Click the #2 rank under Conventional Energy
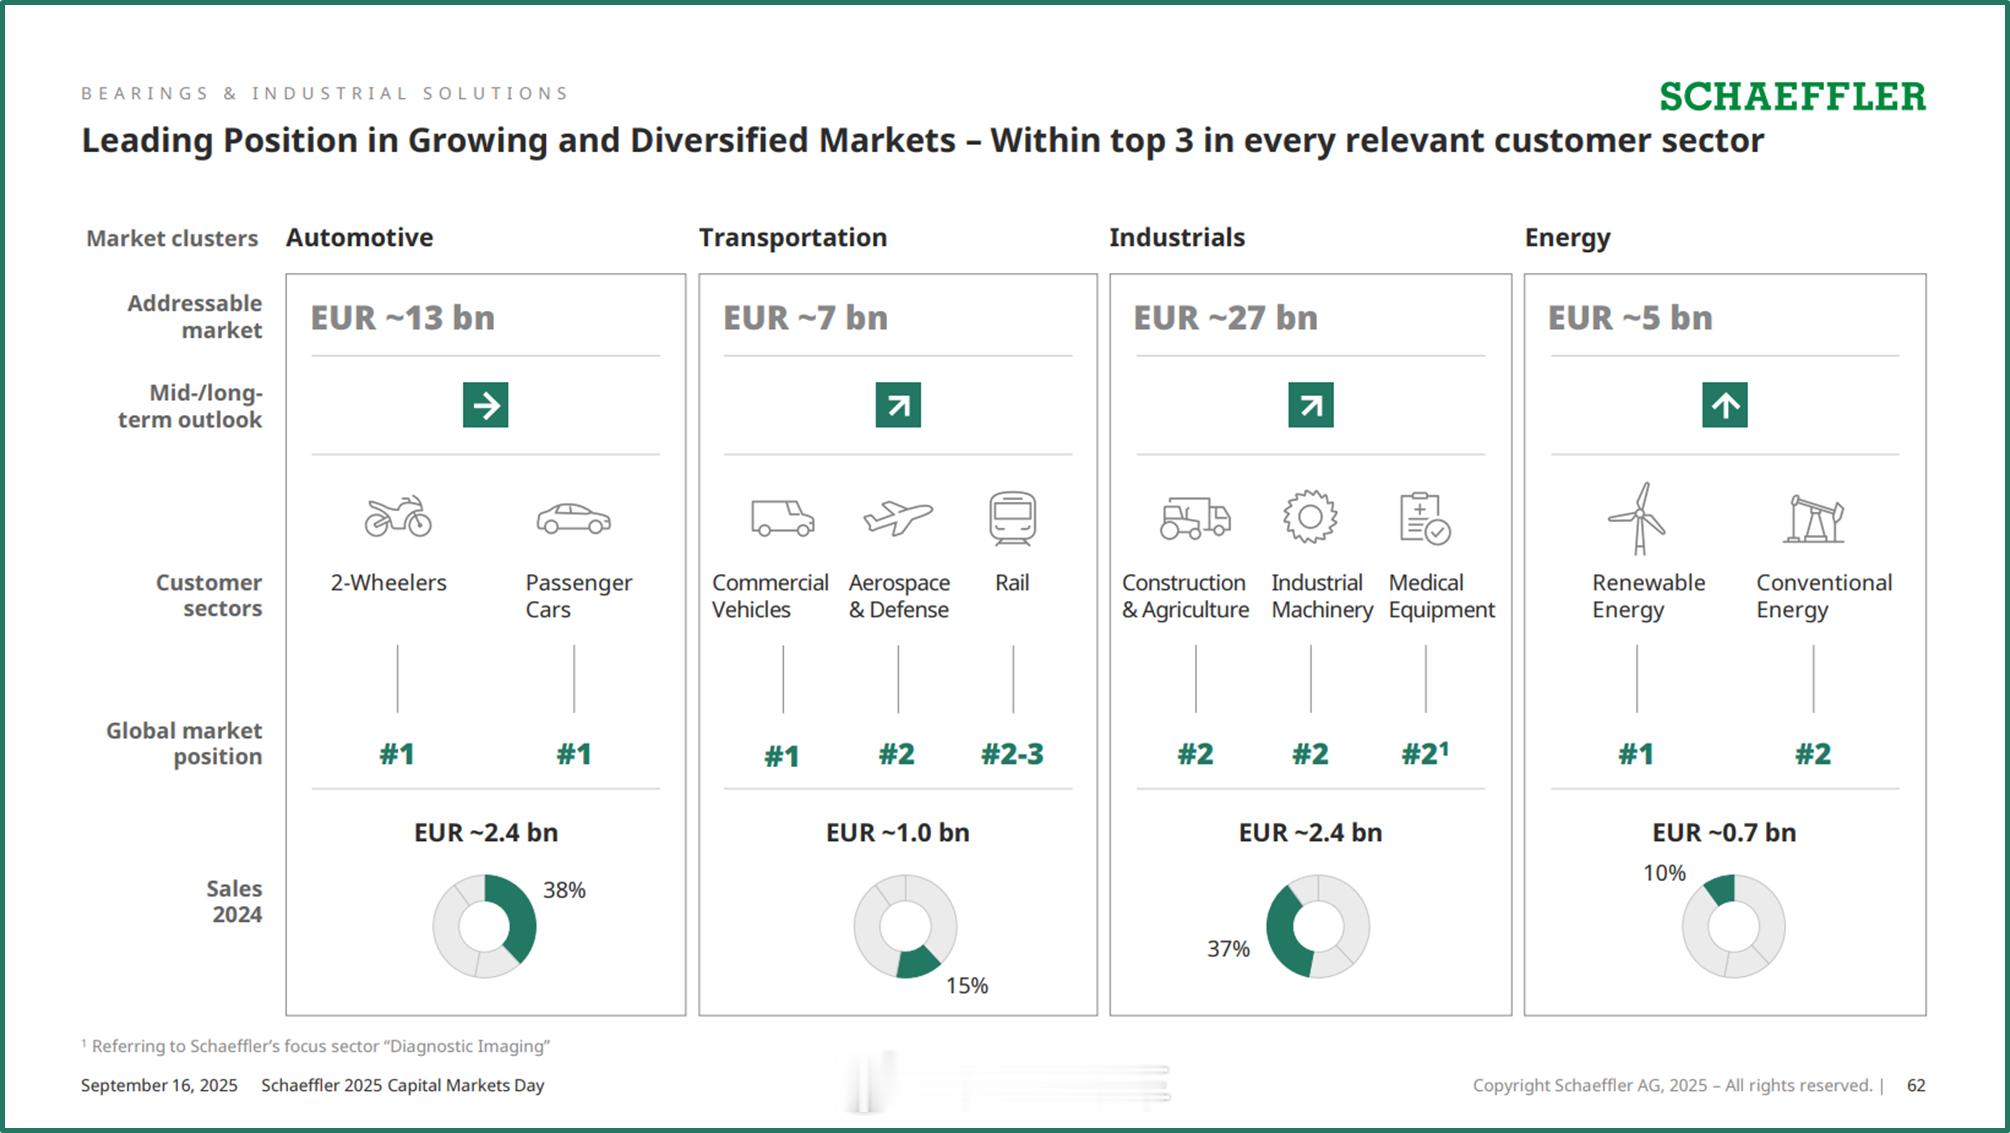 pyautogui.click(x=1813, y=754)
